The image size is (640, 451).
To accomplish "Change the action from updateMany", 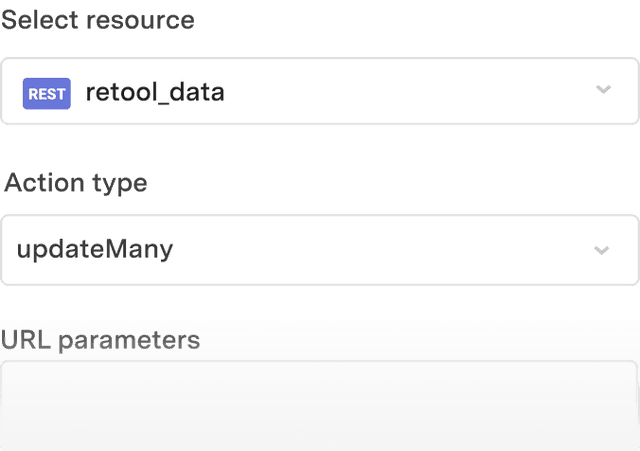I will click(319, 250).
